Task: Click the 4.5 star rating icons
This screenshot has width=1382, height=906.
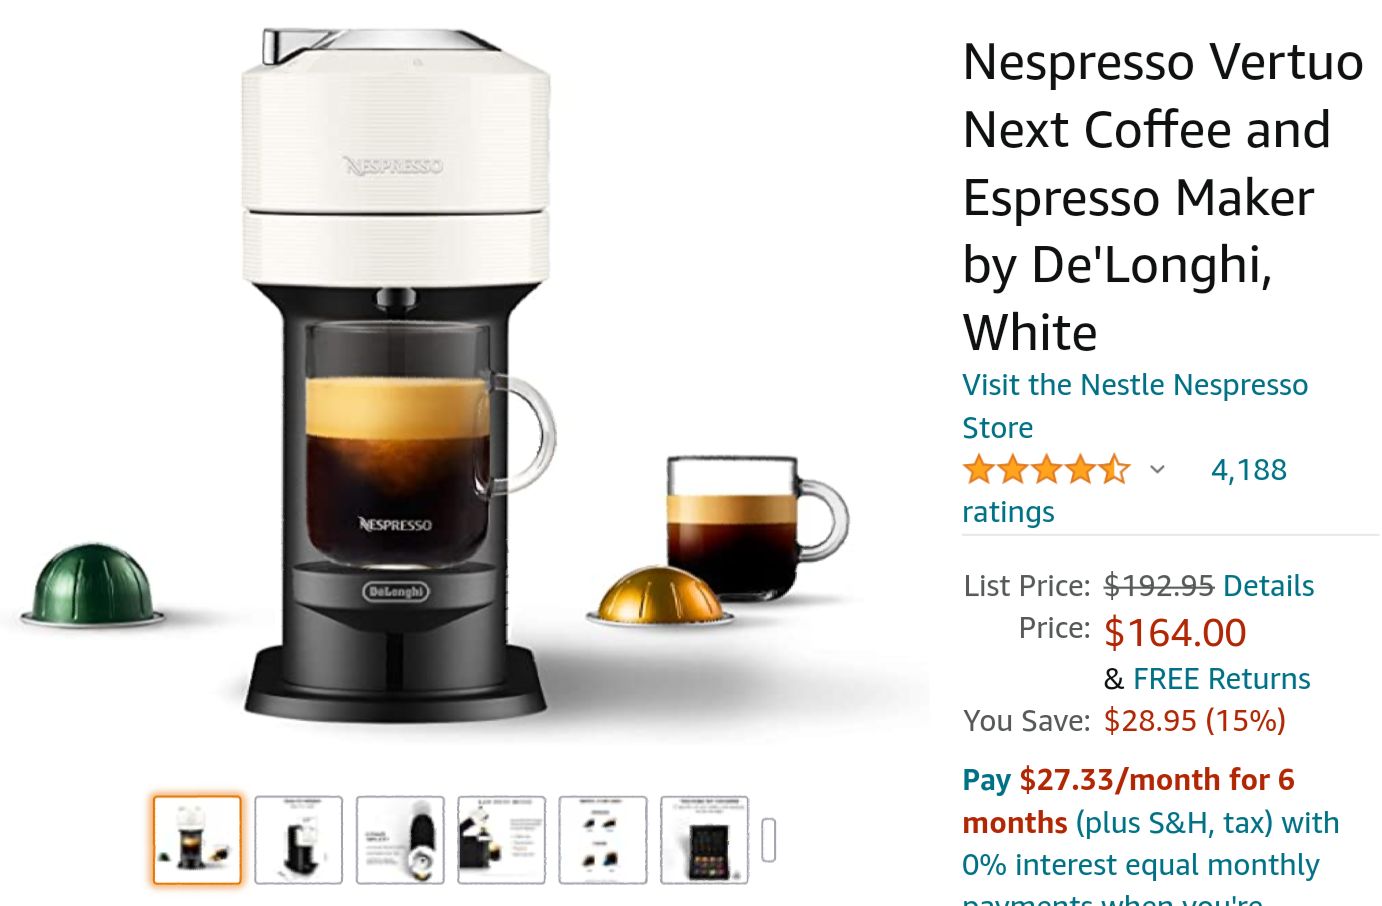Action: pyautogui.click(x=1046, y=469)
